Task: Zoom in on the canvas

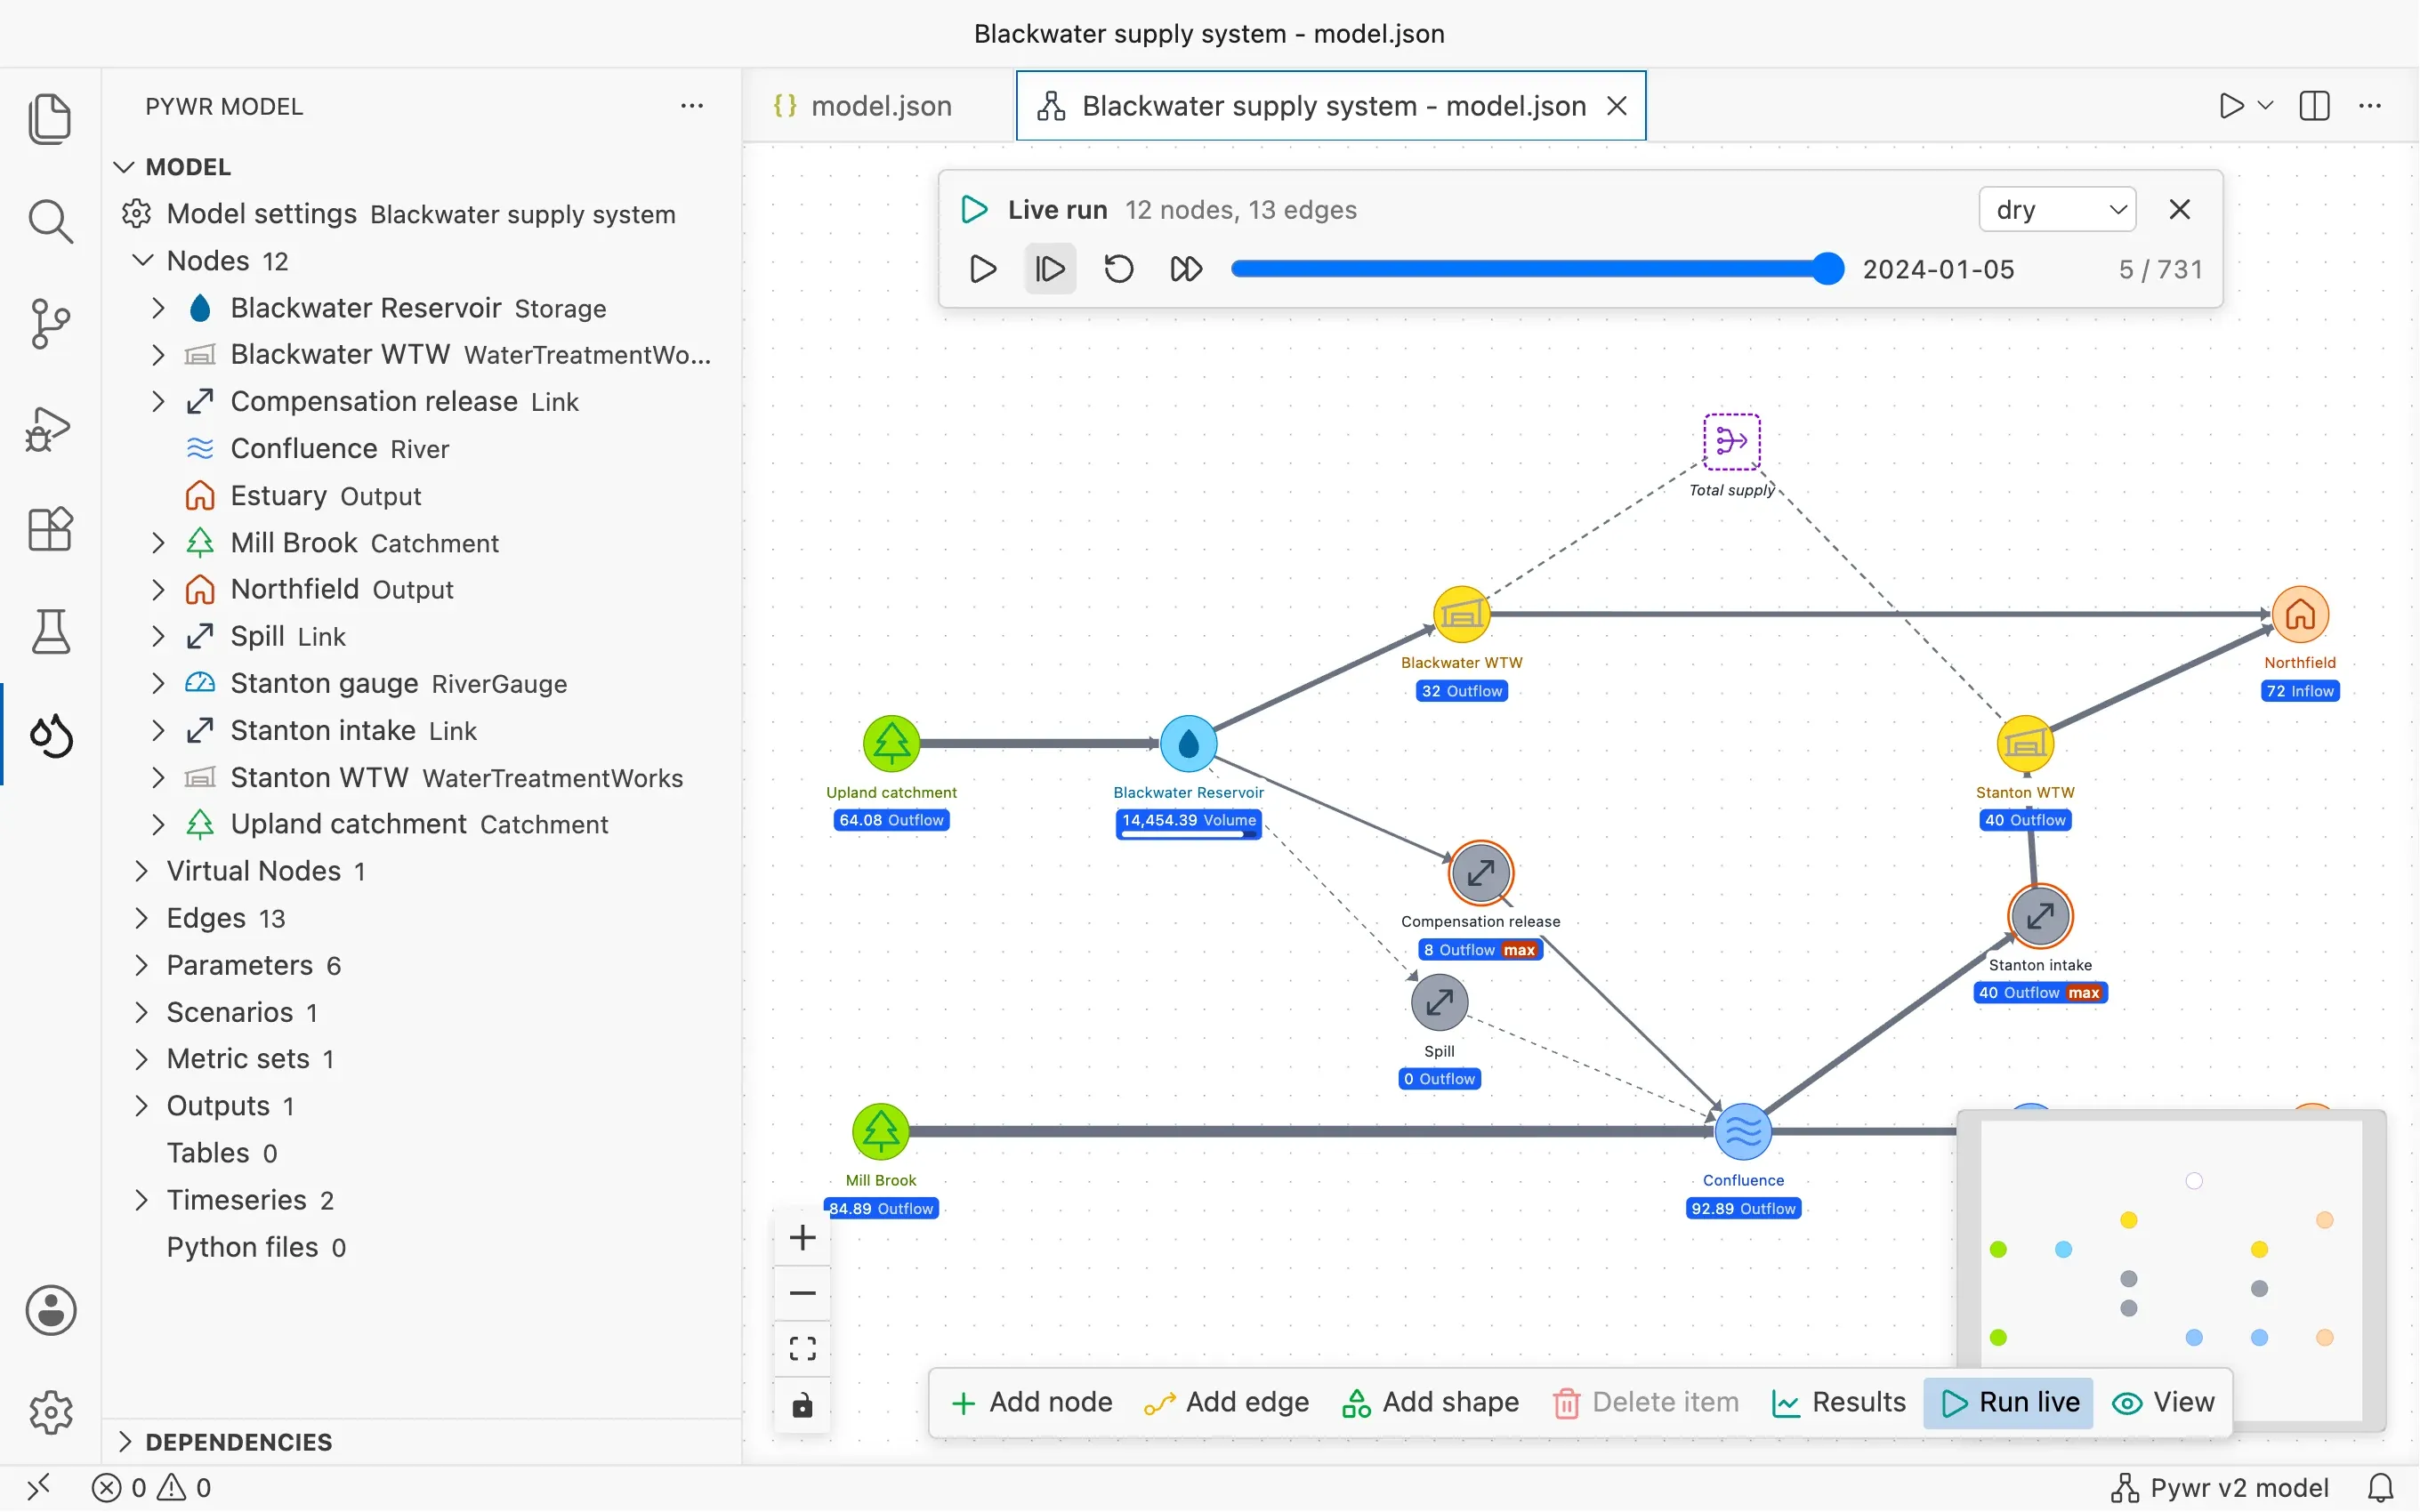Action: 802,1238
